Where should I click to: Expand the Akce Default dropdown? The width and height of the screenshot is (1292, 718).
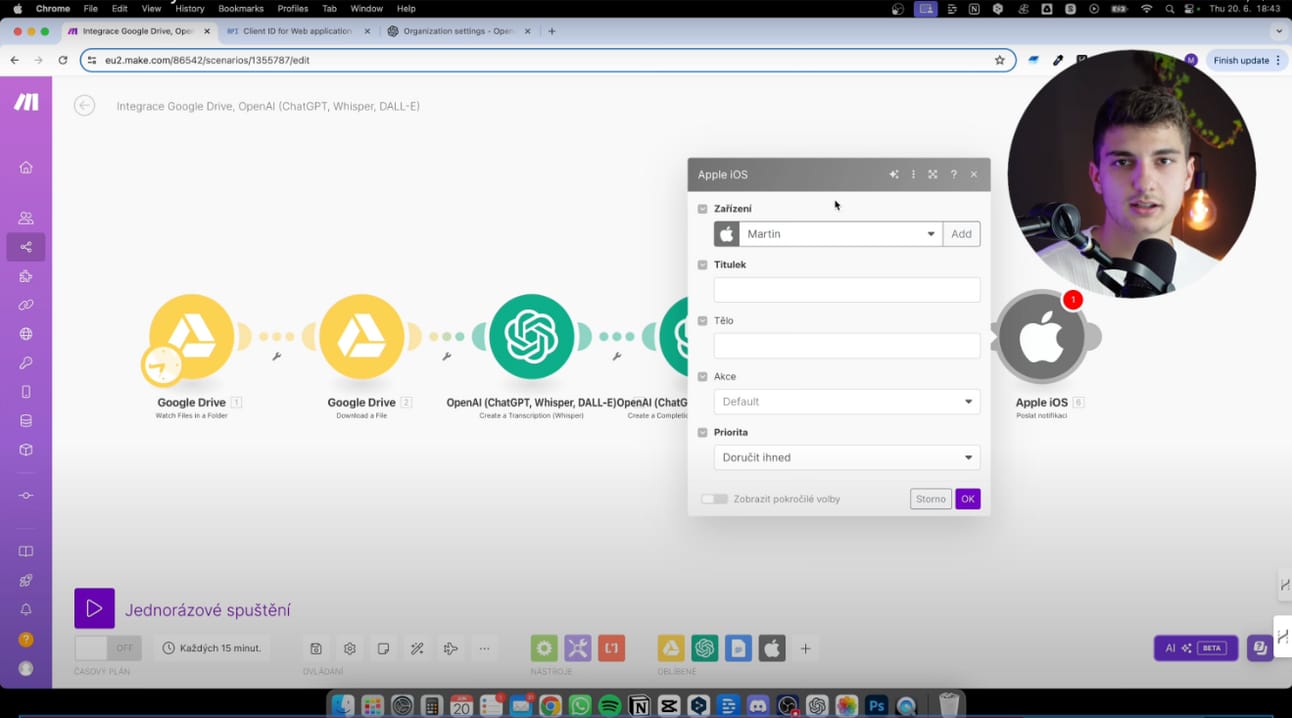(847, 402)
